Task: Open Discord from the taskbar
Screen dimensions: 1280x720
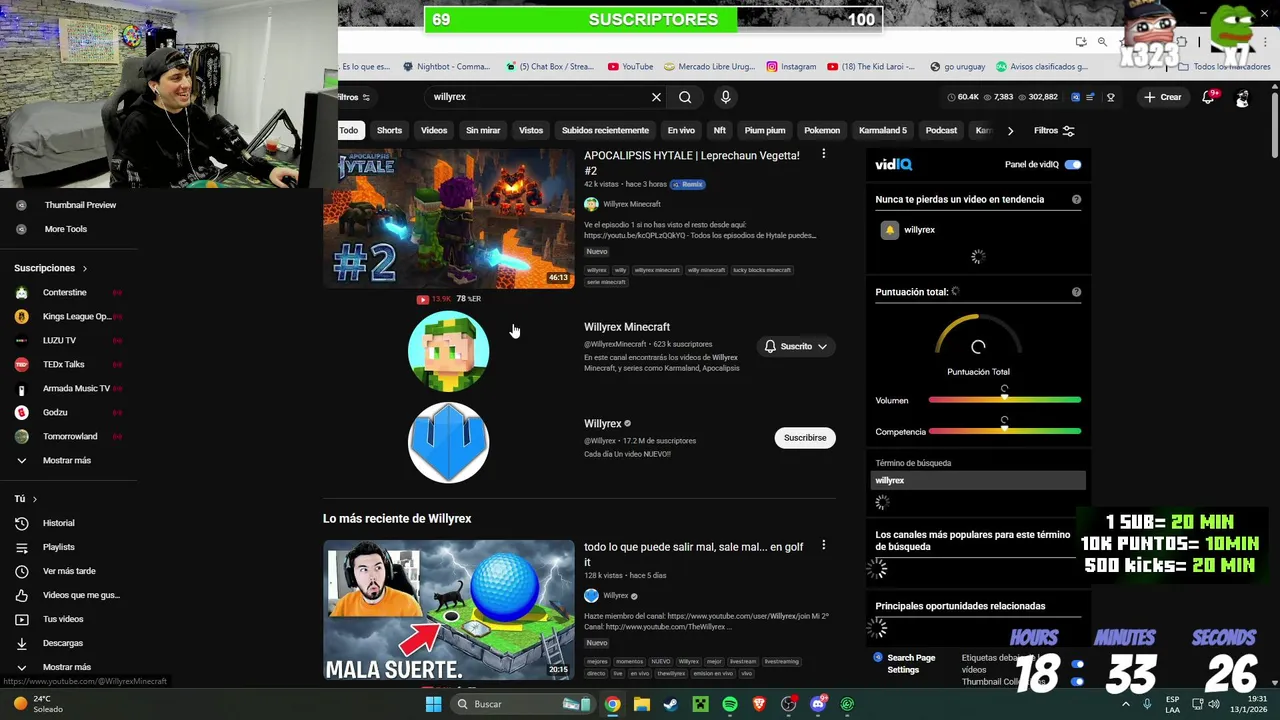Action: pyautogui.click(x=818, y=704)
